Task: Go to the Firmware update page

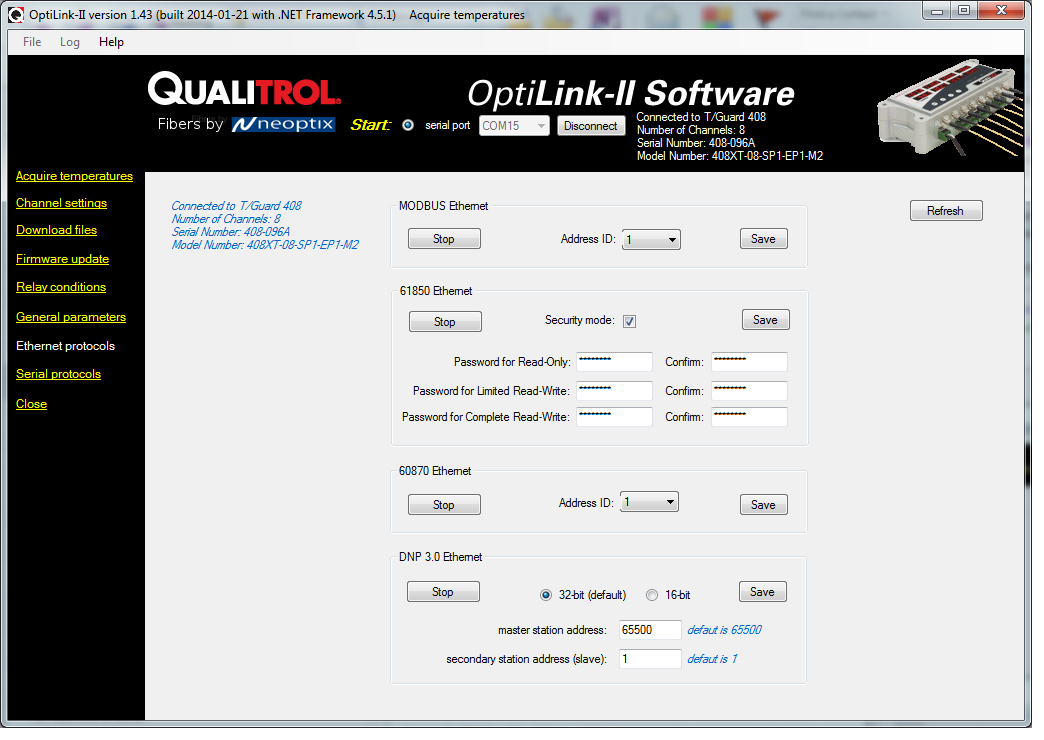Action: [x=62, y=259]
